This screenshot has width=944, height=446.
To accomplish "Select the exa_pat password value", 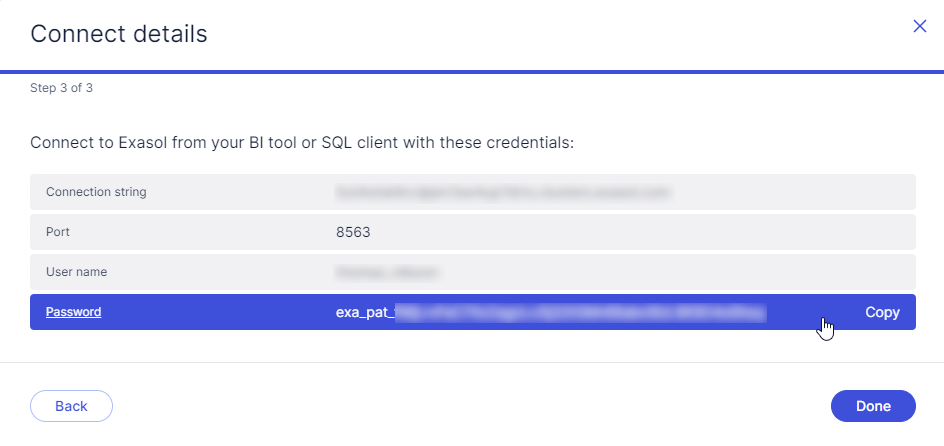I will 550,312.
